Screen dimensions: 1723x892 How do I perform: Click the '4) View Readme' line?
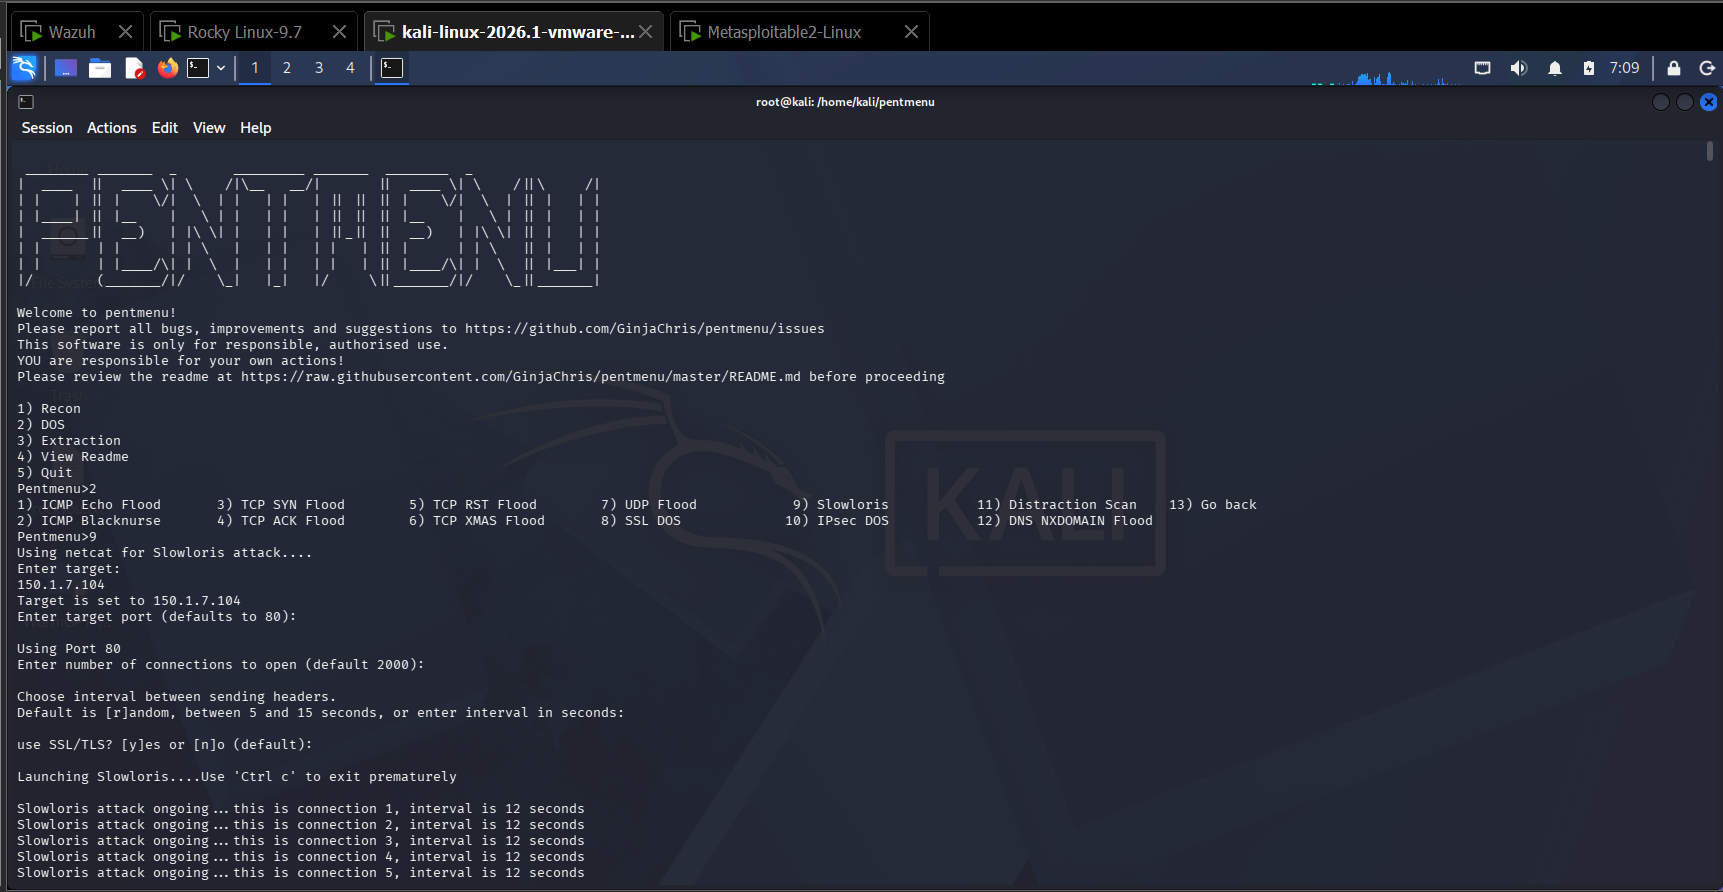point(73,457)
